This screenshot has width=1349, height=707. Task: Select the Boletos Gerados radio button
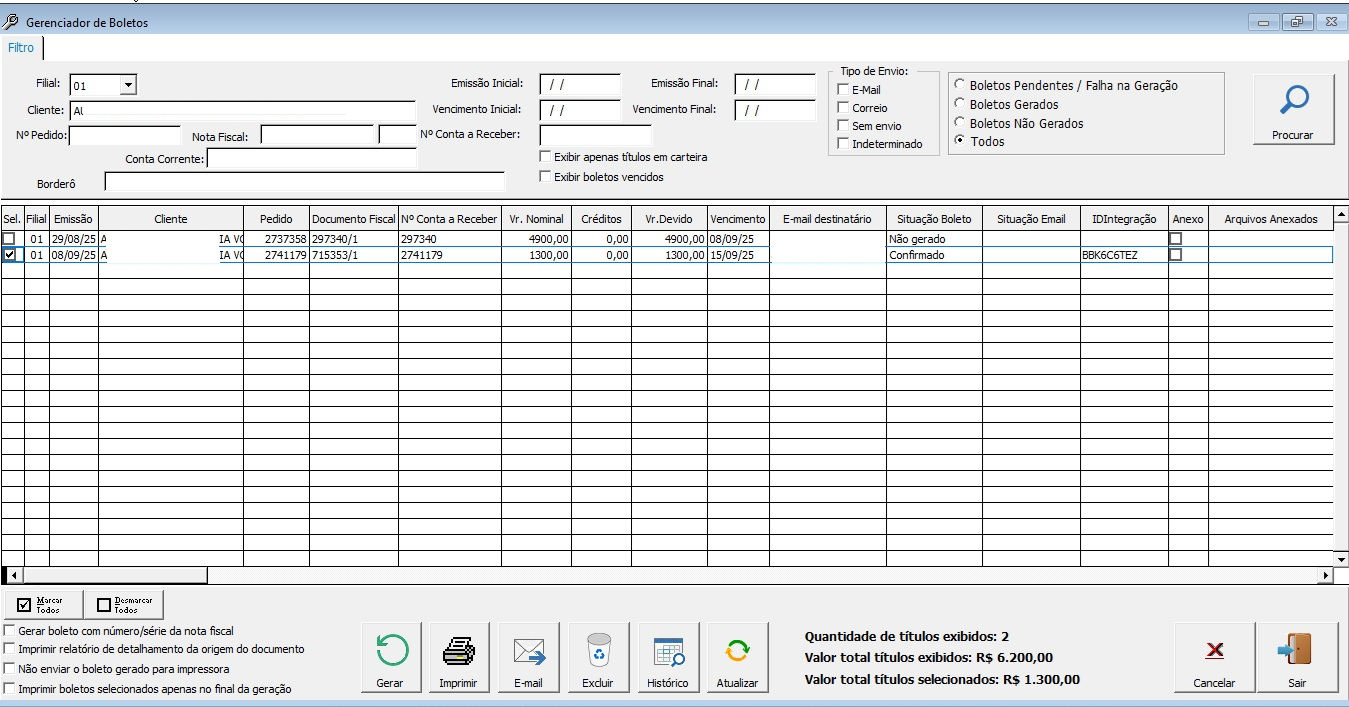tap(961, 104)
